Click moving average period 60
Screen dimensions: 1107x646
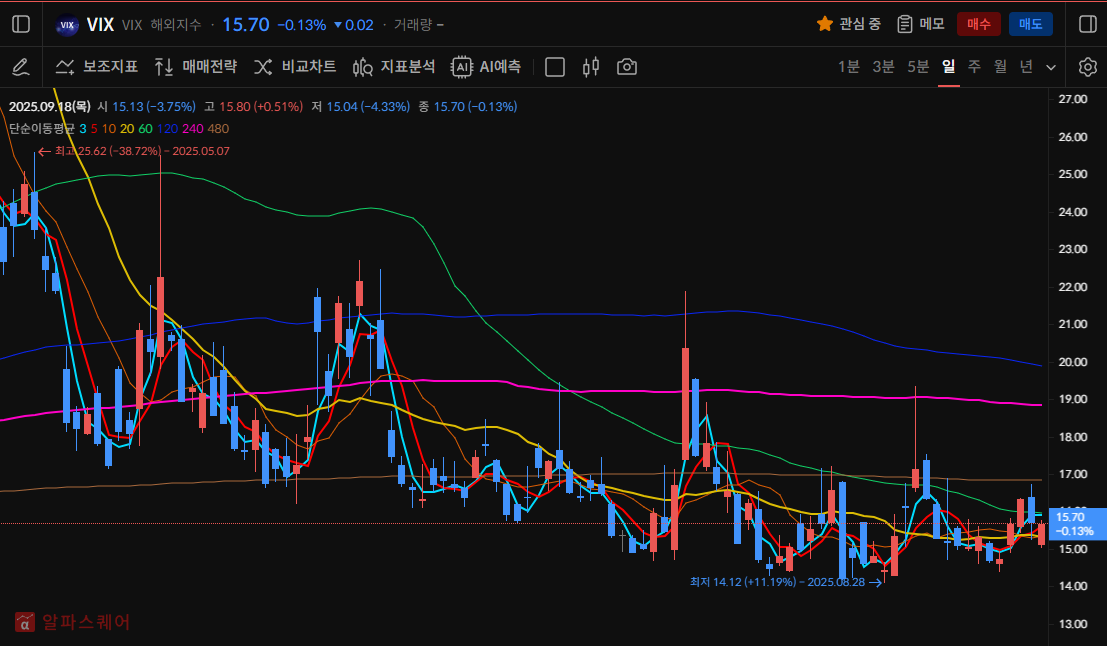coord(145,128)
